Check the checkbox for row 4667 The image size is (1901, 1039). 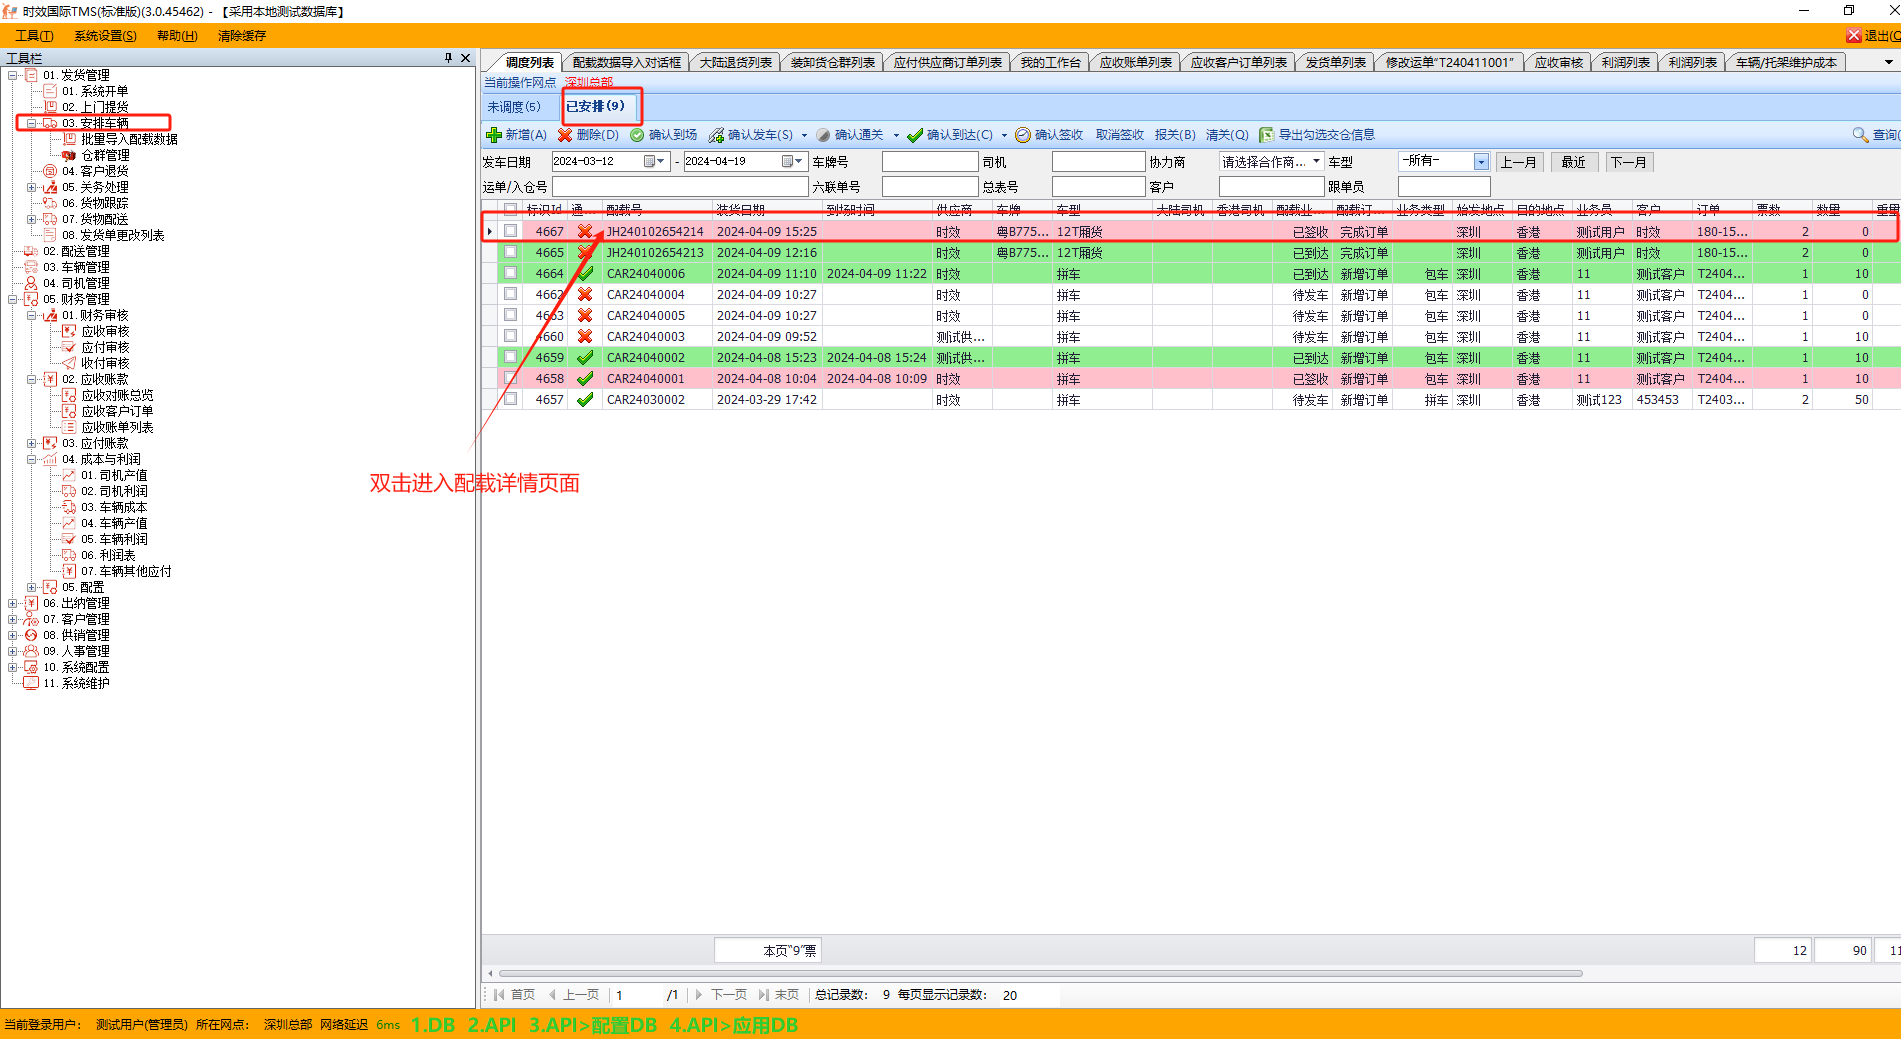coord(511,231)
